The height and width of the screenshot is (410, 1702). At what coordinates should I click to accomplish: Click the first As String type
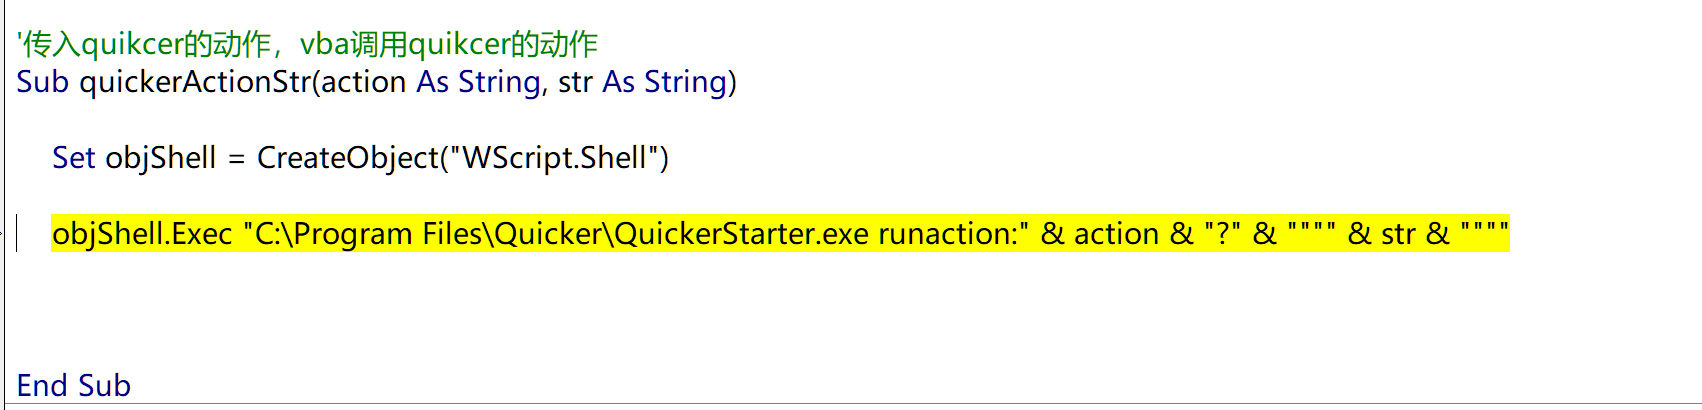tap(479, 82)
